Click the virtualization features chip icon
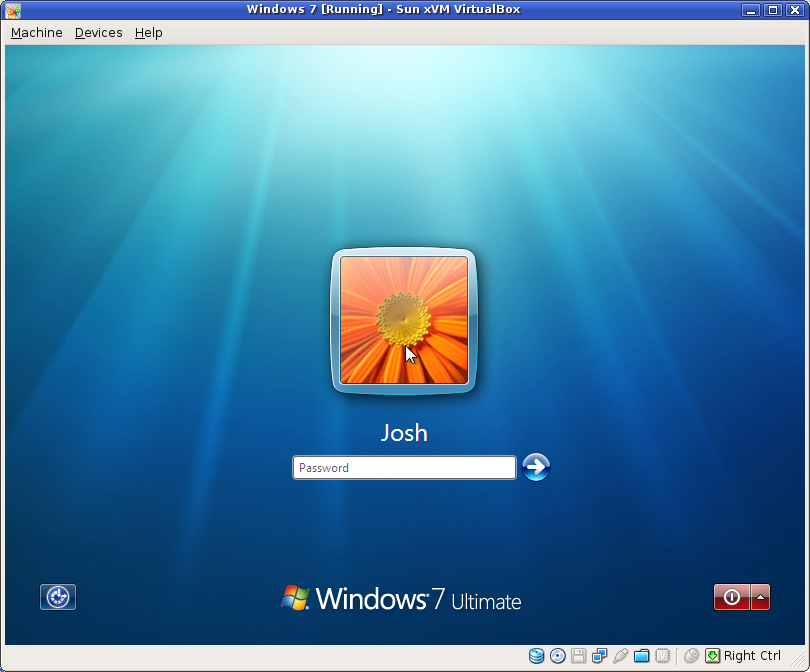Image resolution: width=810 pixels, height=672 pixels. pos(663,656)
